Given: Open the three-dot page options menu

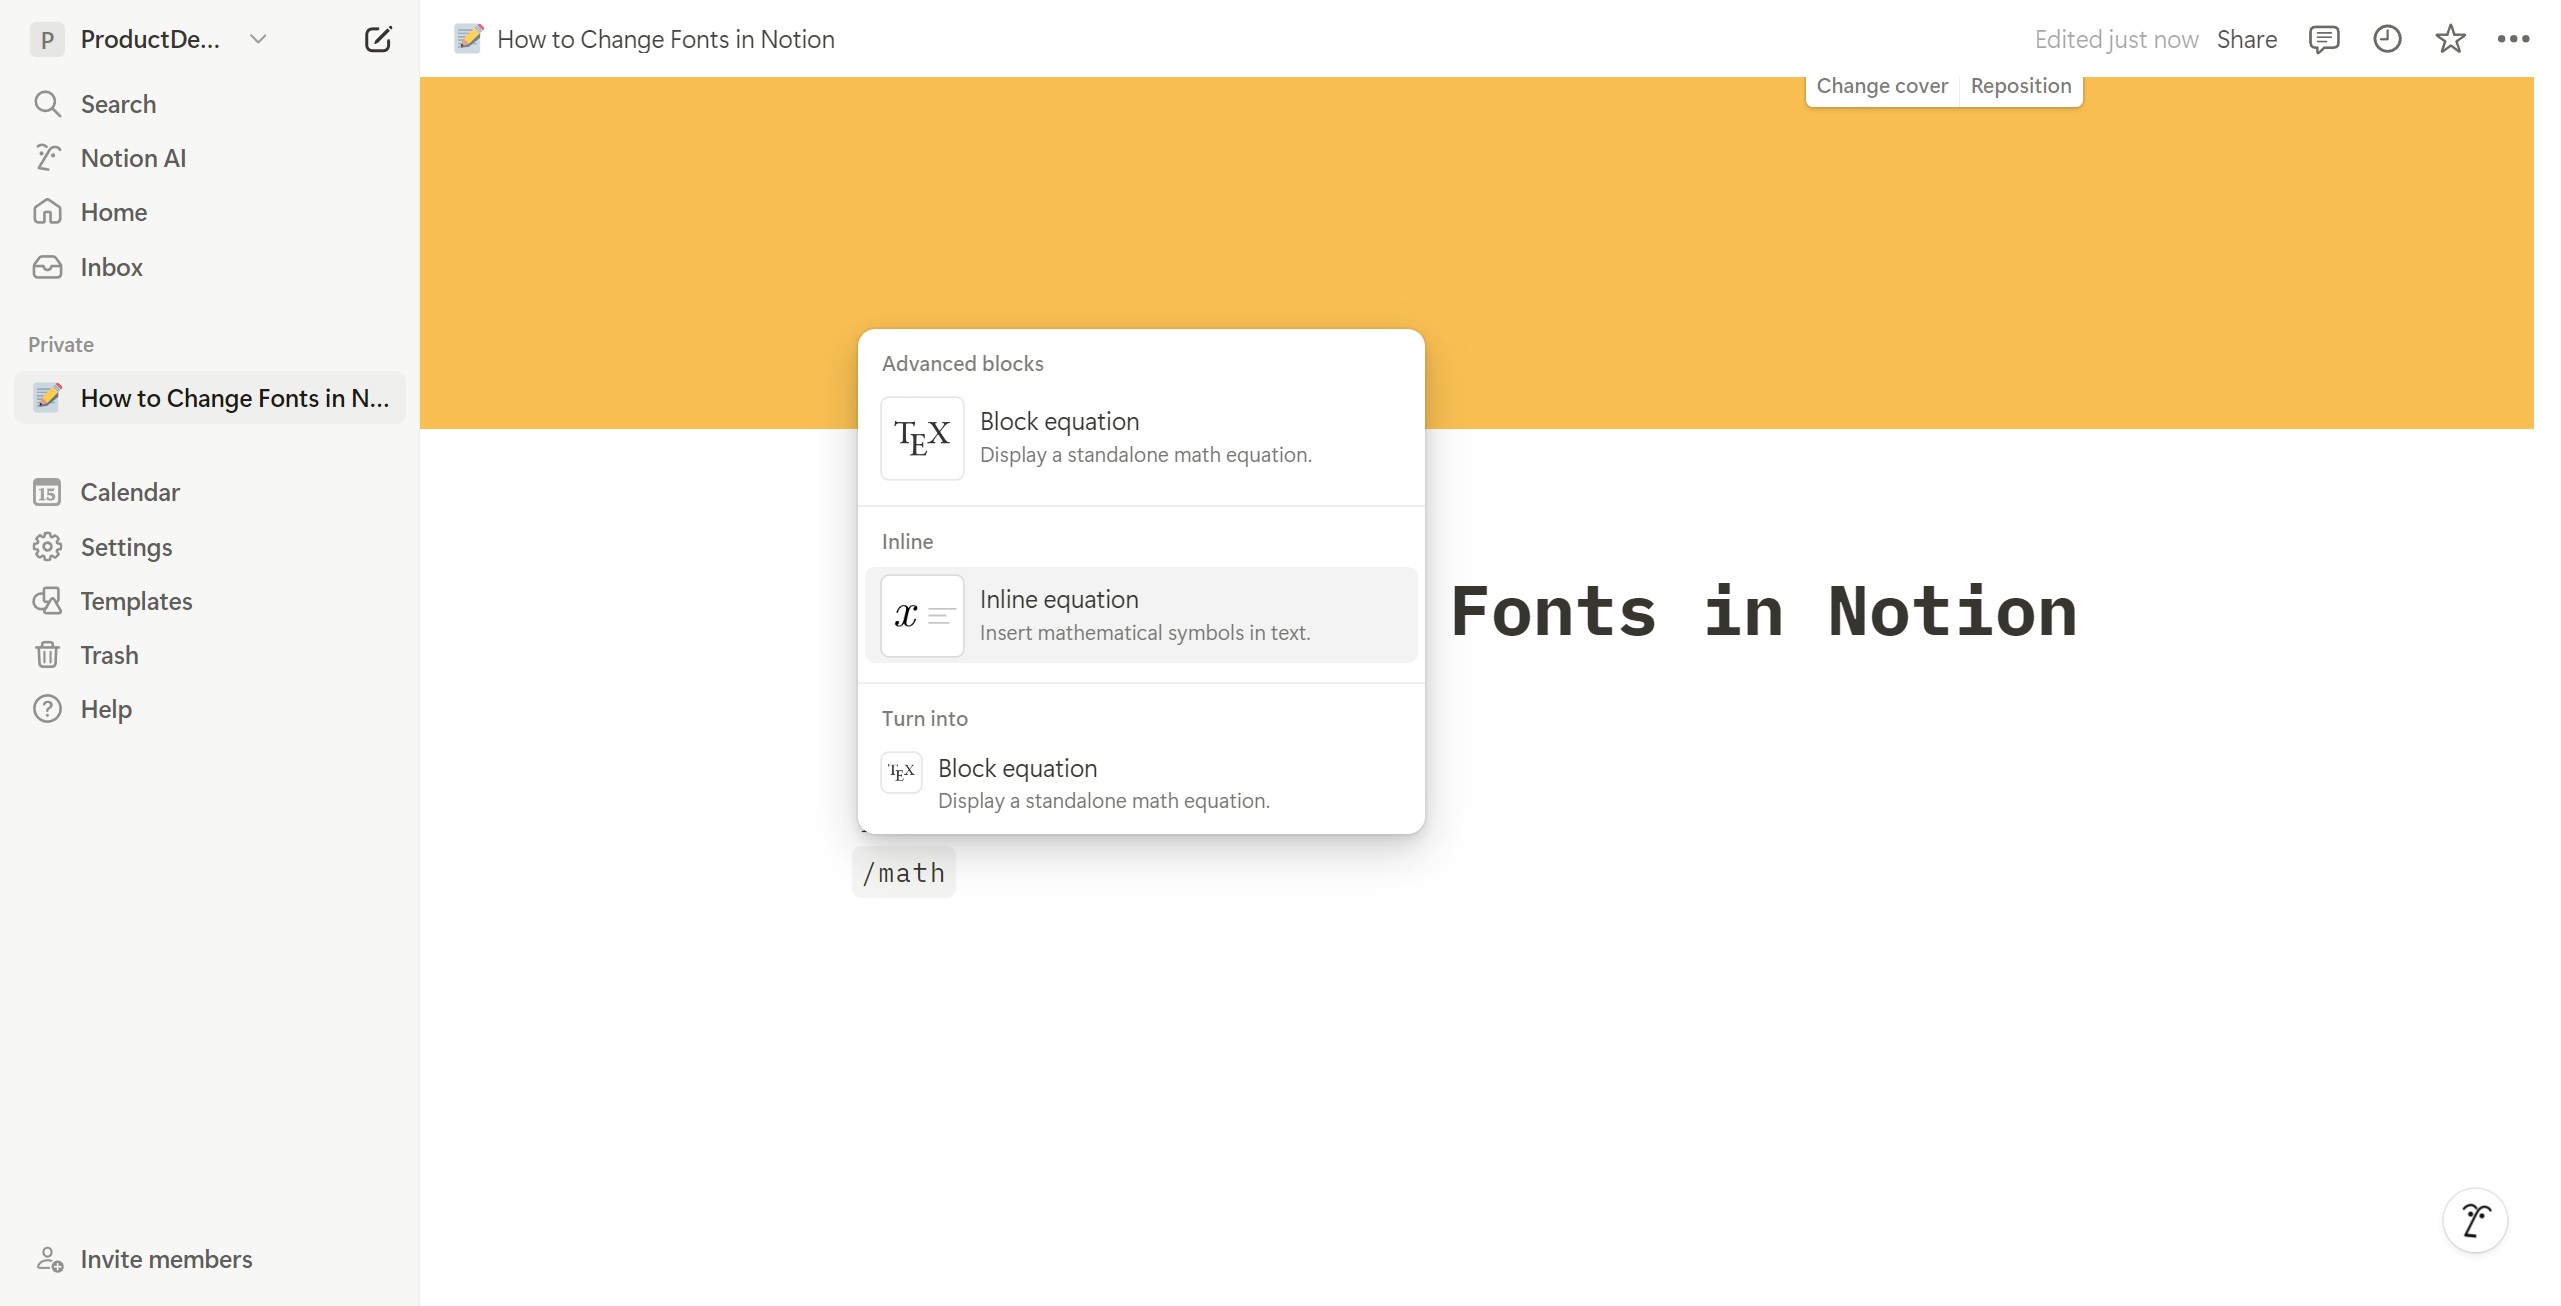Looking at the screenshot, I should [2513, 39].
